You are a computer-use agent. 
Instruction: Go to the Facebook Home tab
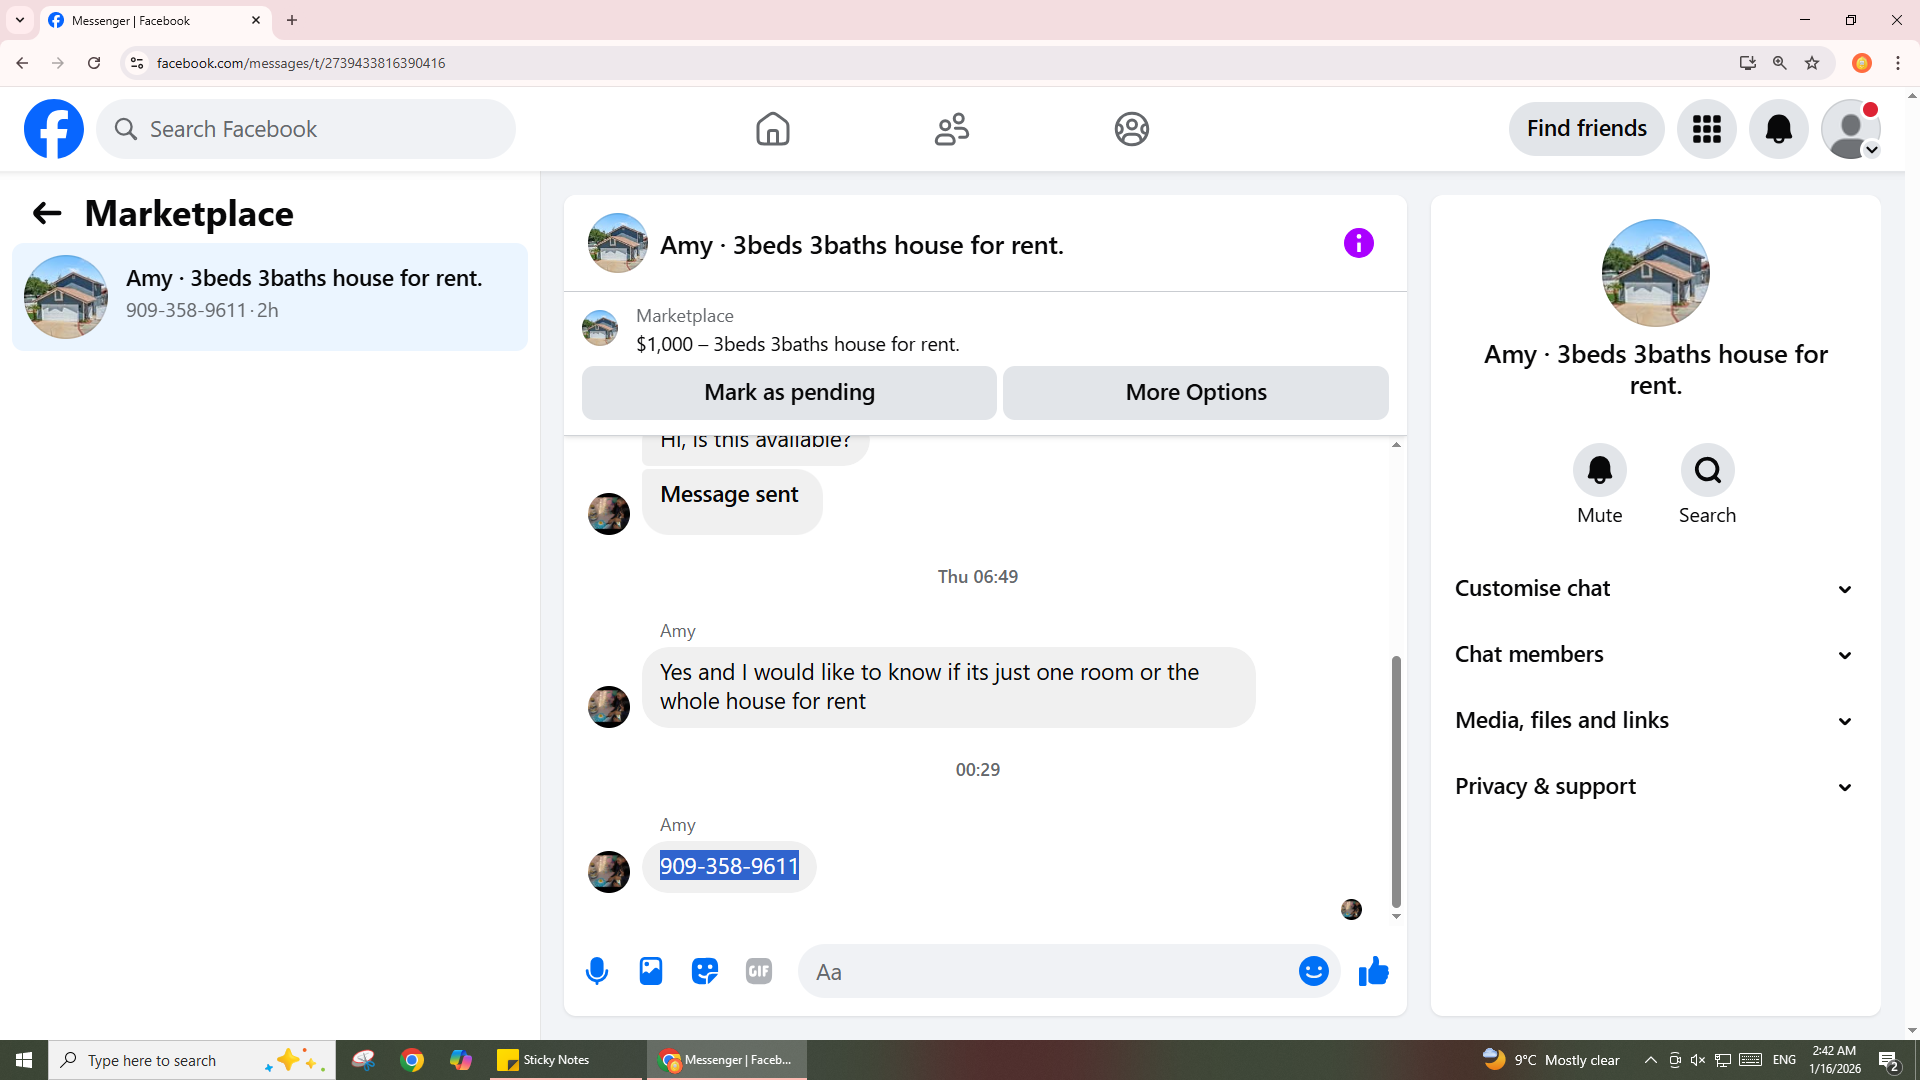pyautogui.click(x=772, y=129)
